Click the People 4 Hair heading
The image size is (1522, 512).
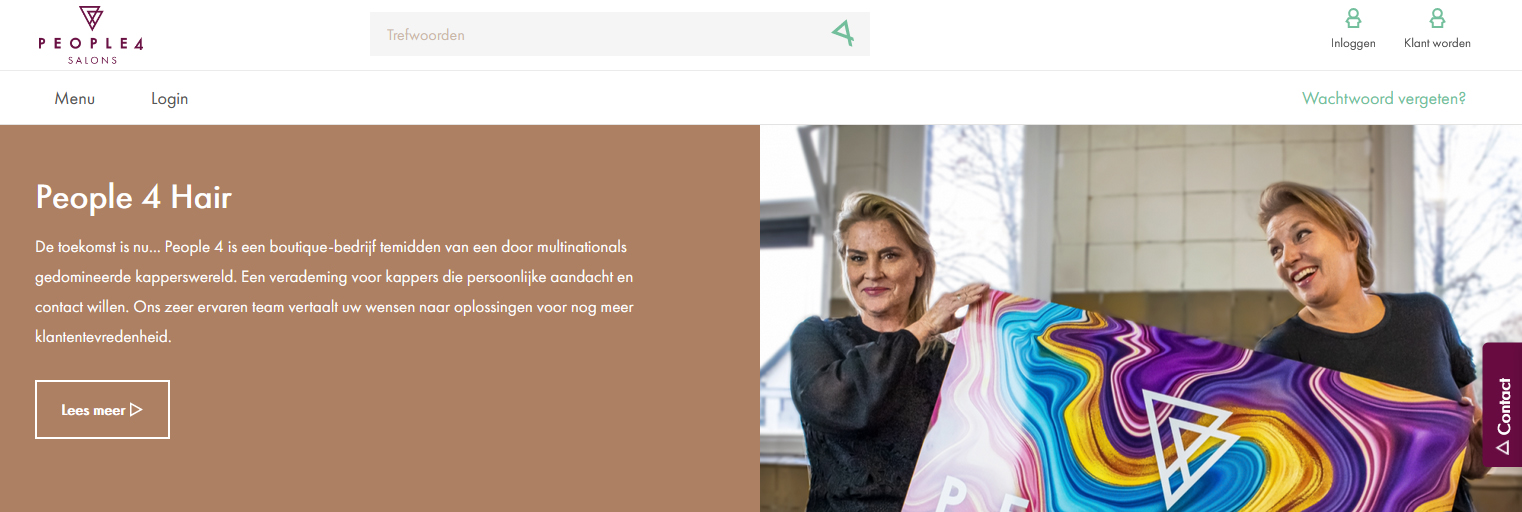click(x=134, y=197)
